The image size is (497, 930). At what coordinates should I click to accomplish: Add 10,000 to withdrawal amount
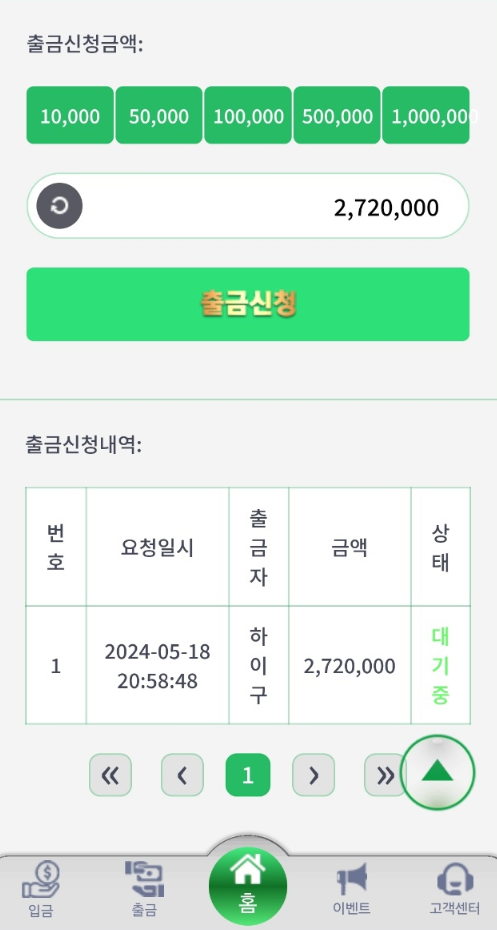pyautogui.click(x=70, y=115)
